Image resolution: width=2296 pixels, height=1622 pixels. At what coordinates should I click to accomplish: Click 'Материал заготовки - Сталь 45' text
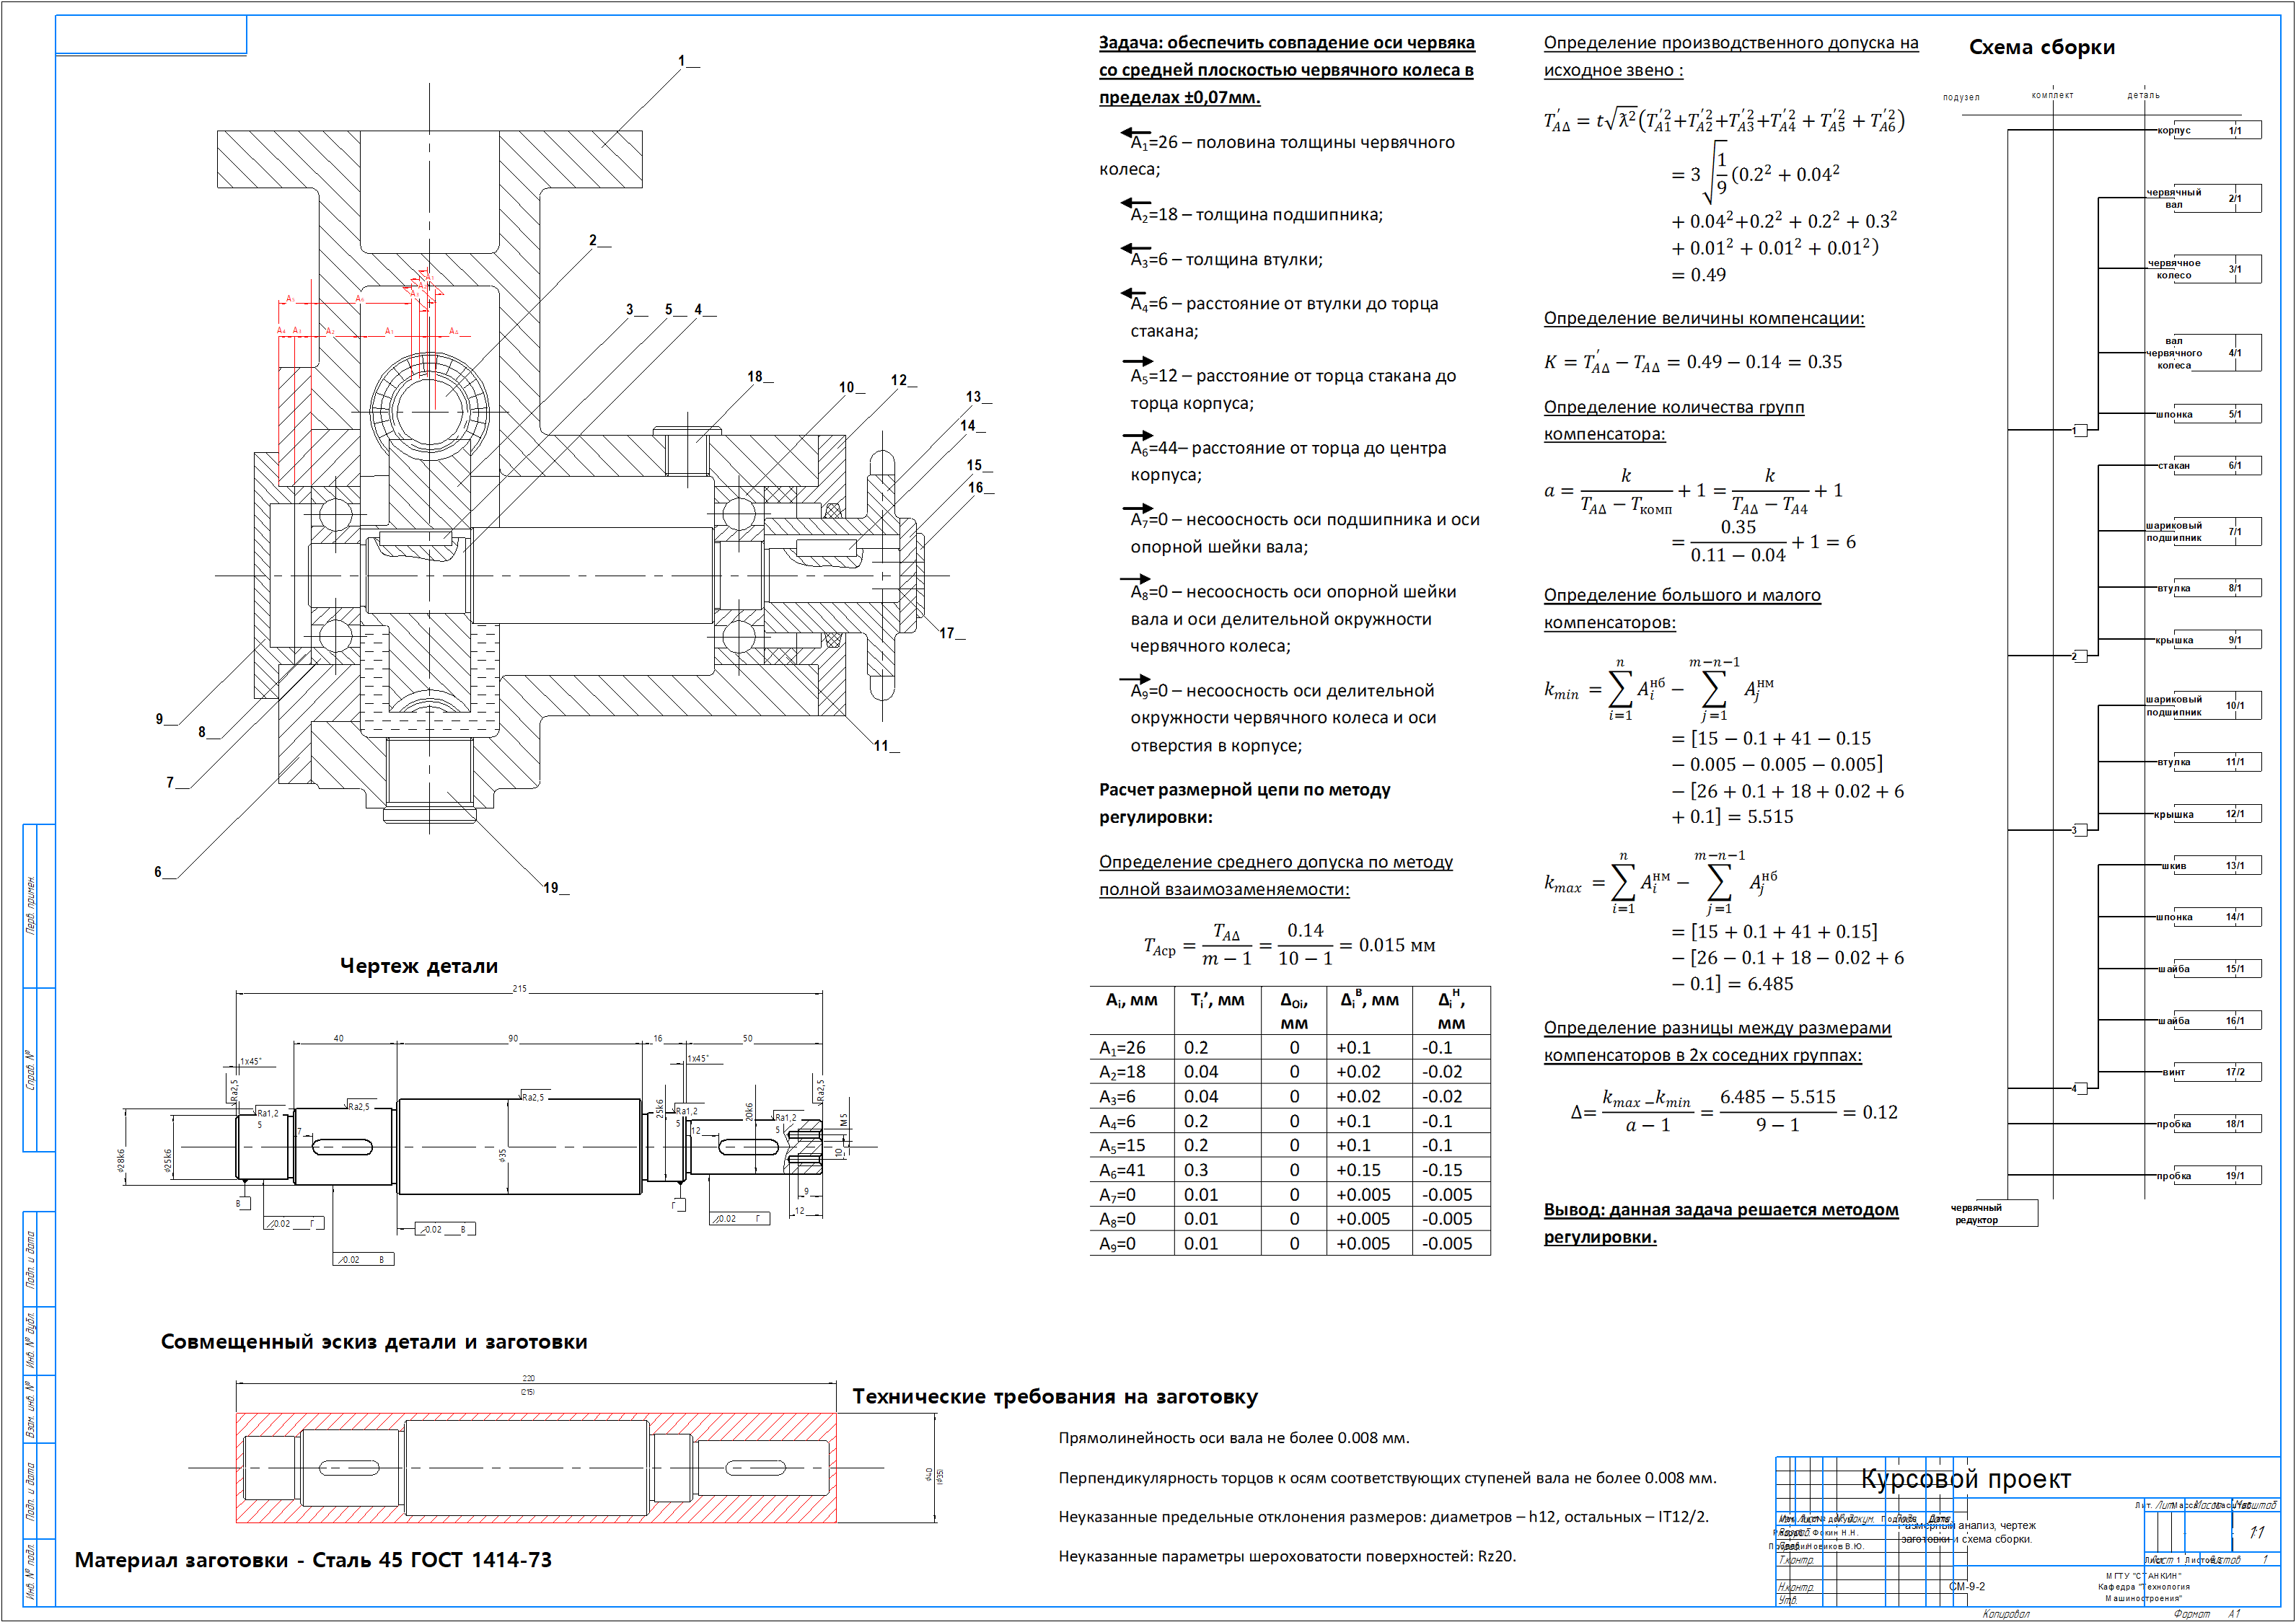pyautogui.click(x=313, y=1559)
